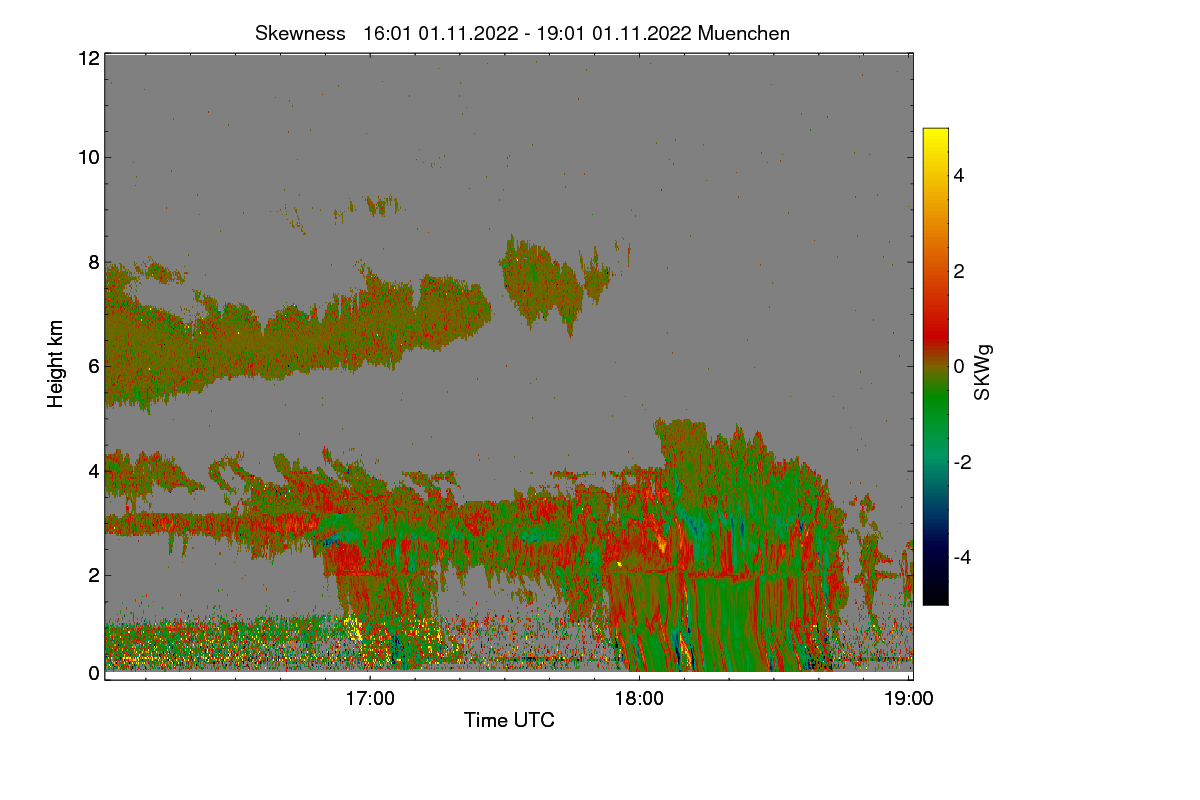The image size is (1200, 800).
Task: Click the Time UTC axis title
Action: click(x=509, y=720)
